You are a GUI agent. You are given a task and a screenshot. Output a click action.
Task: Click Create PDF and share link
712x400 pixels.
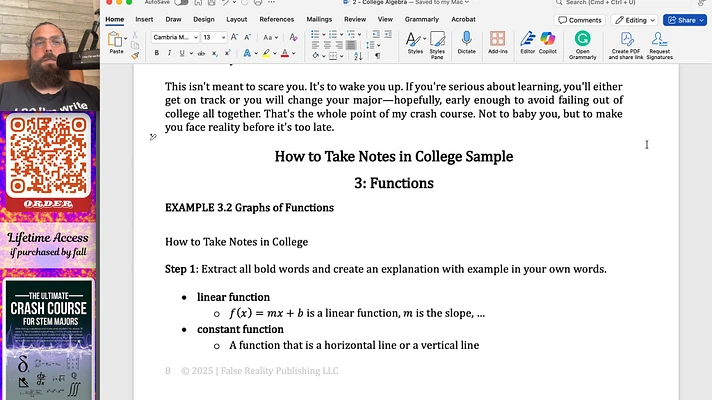click(625, 40)
